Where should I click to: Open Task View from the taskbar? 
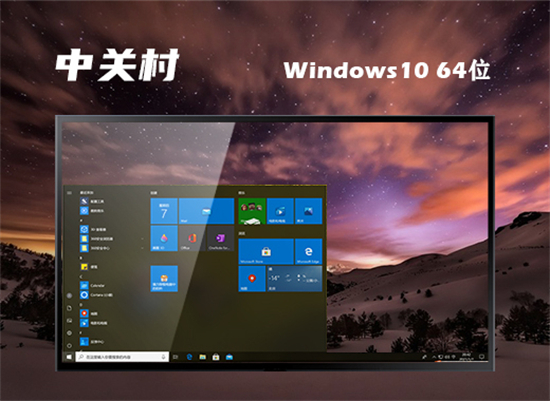click(x=176, y=357)
